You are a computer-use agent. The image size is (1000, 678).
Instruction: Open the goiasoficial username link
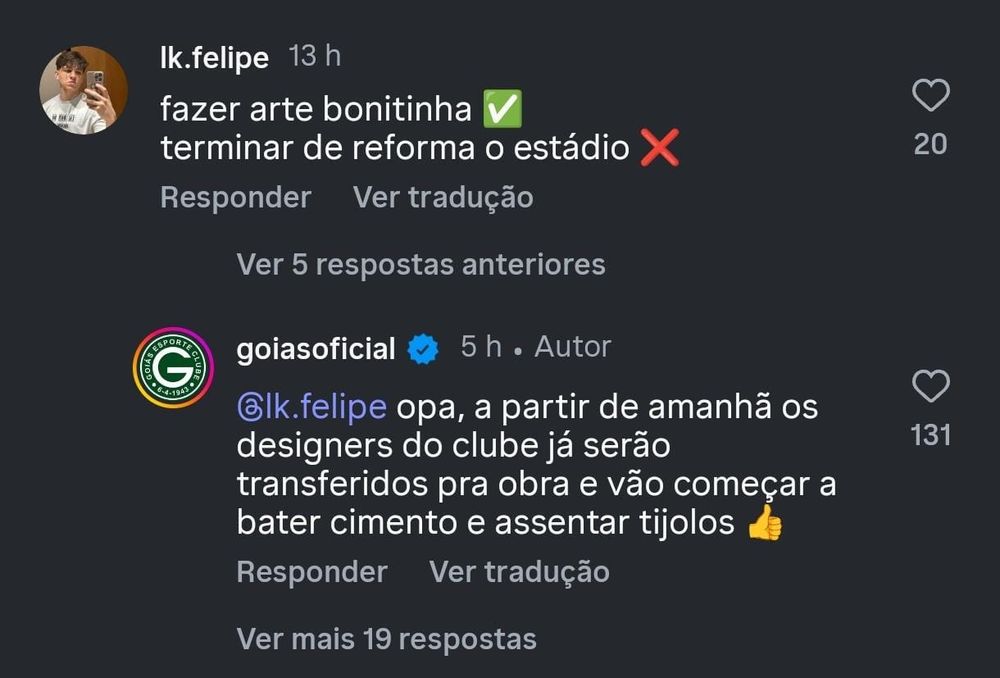point(316,349)
